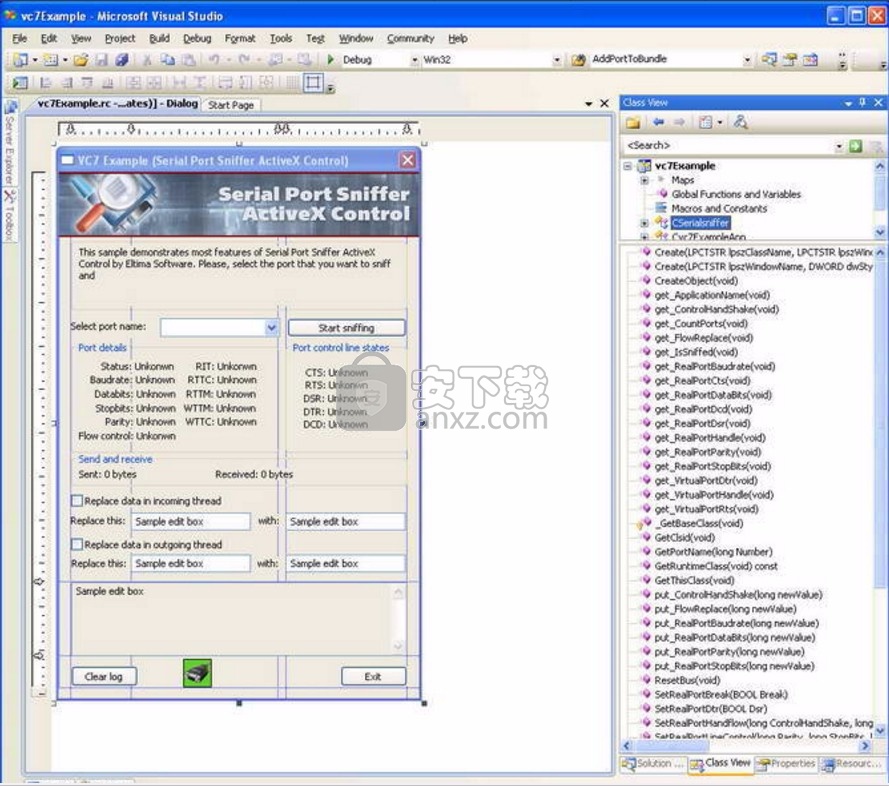Screen dimensions: 889x786
Task: Click the Save All icon
Action: 122,60
